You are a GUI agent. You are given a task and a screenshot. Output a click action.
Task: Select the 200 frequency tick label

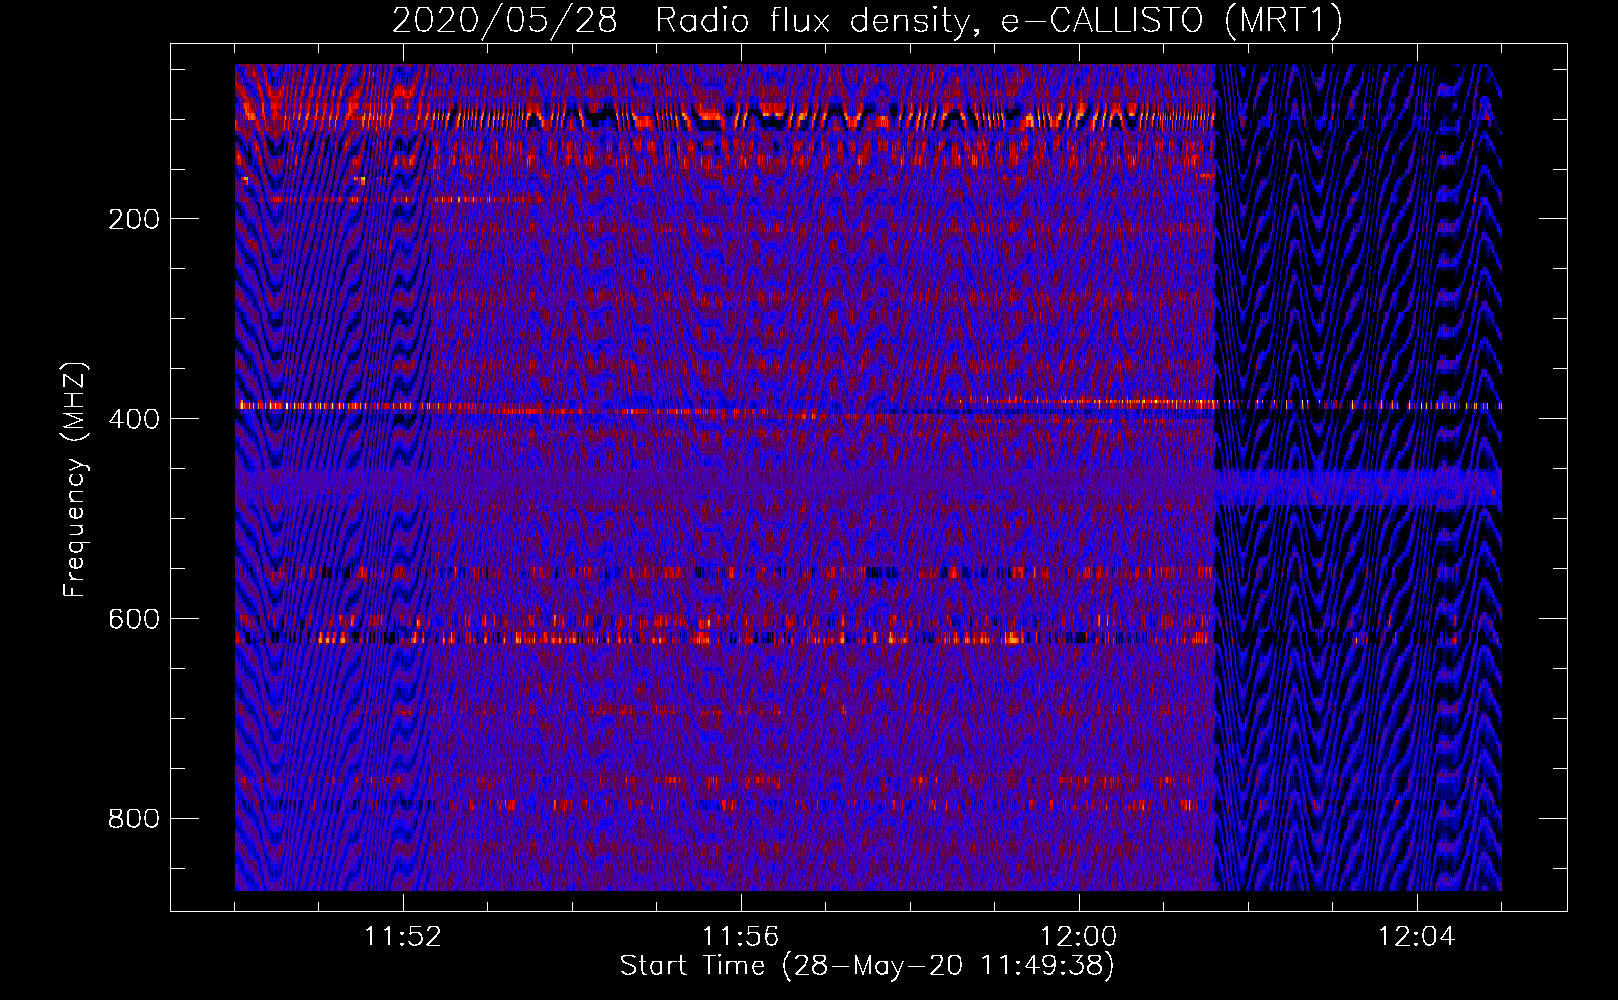(134, 219)
